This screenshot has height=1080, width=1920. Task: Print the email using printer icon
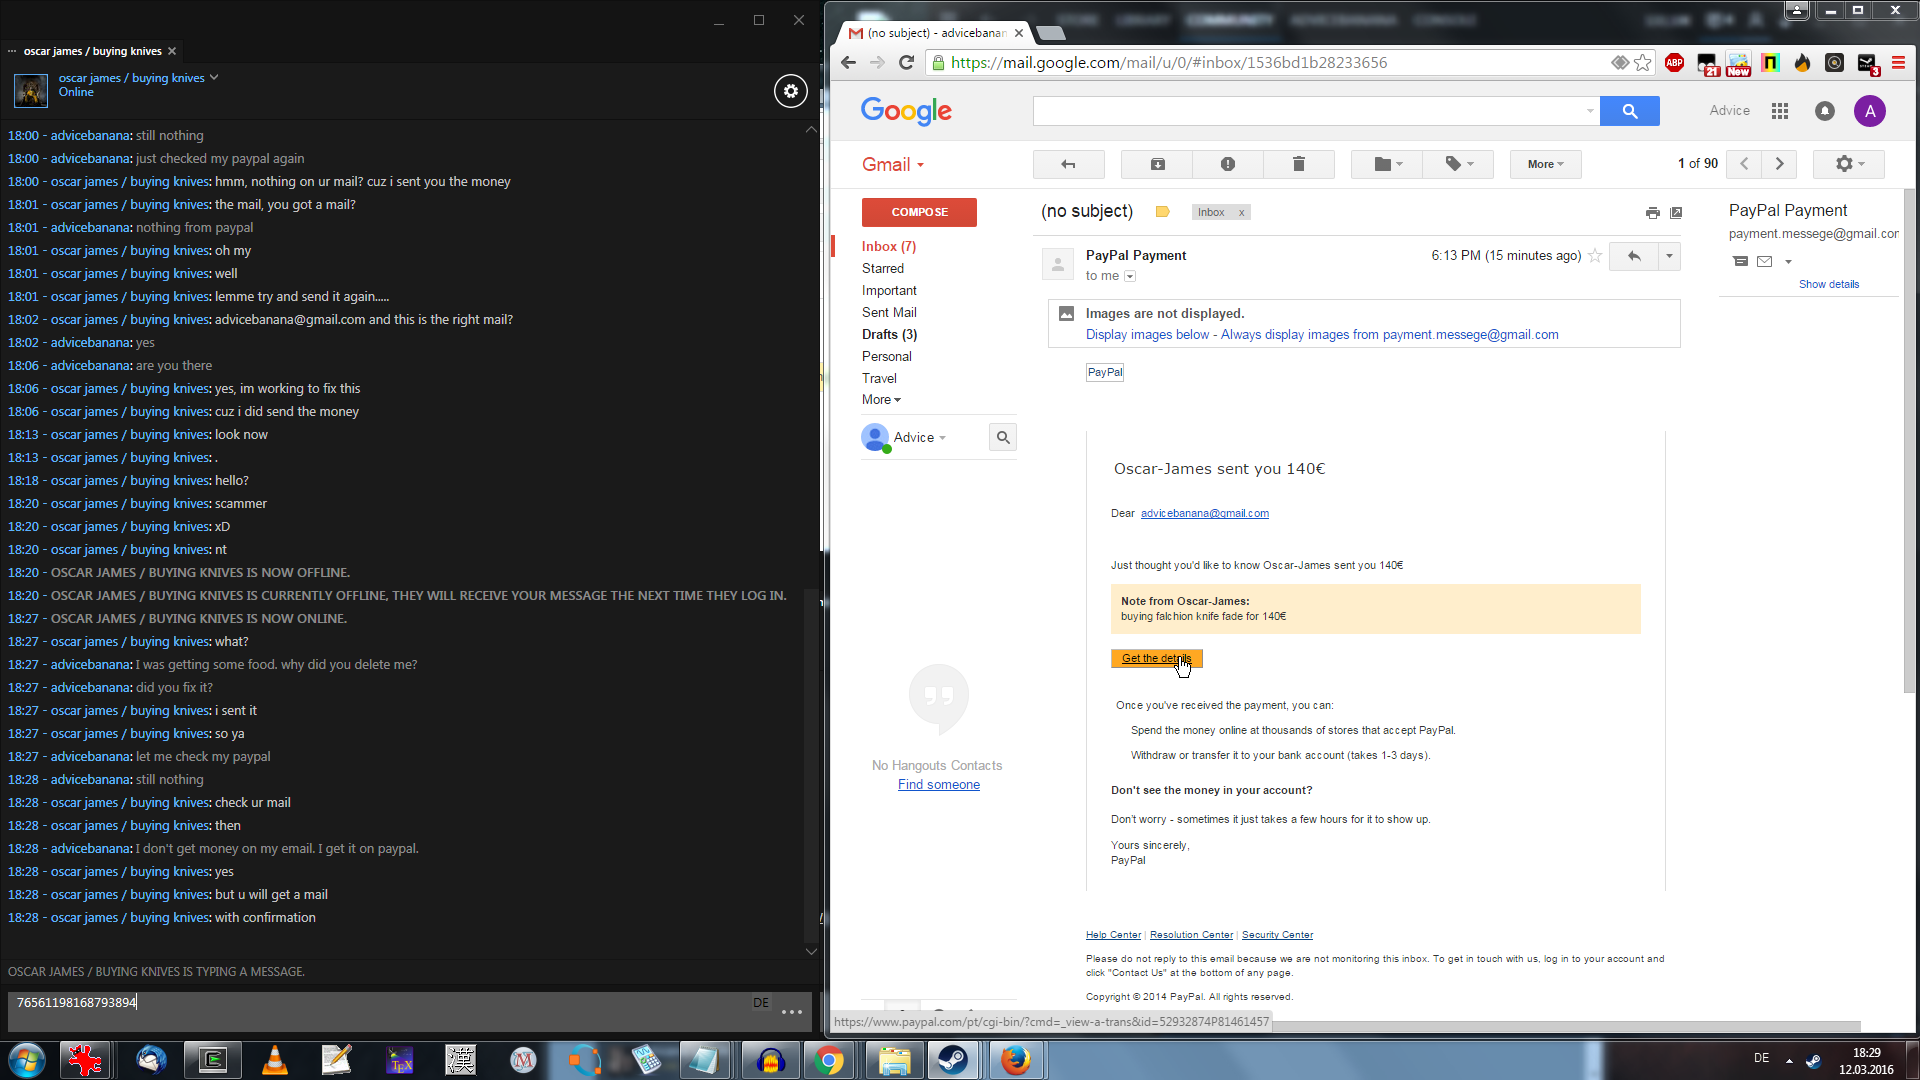tap(1652, 213)
